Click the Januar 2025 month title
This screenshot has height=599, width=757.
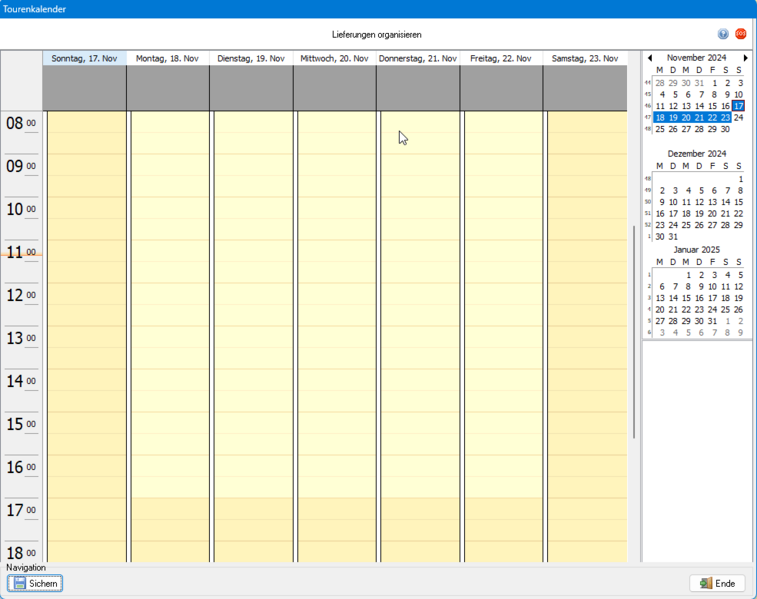coord(696,250)
